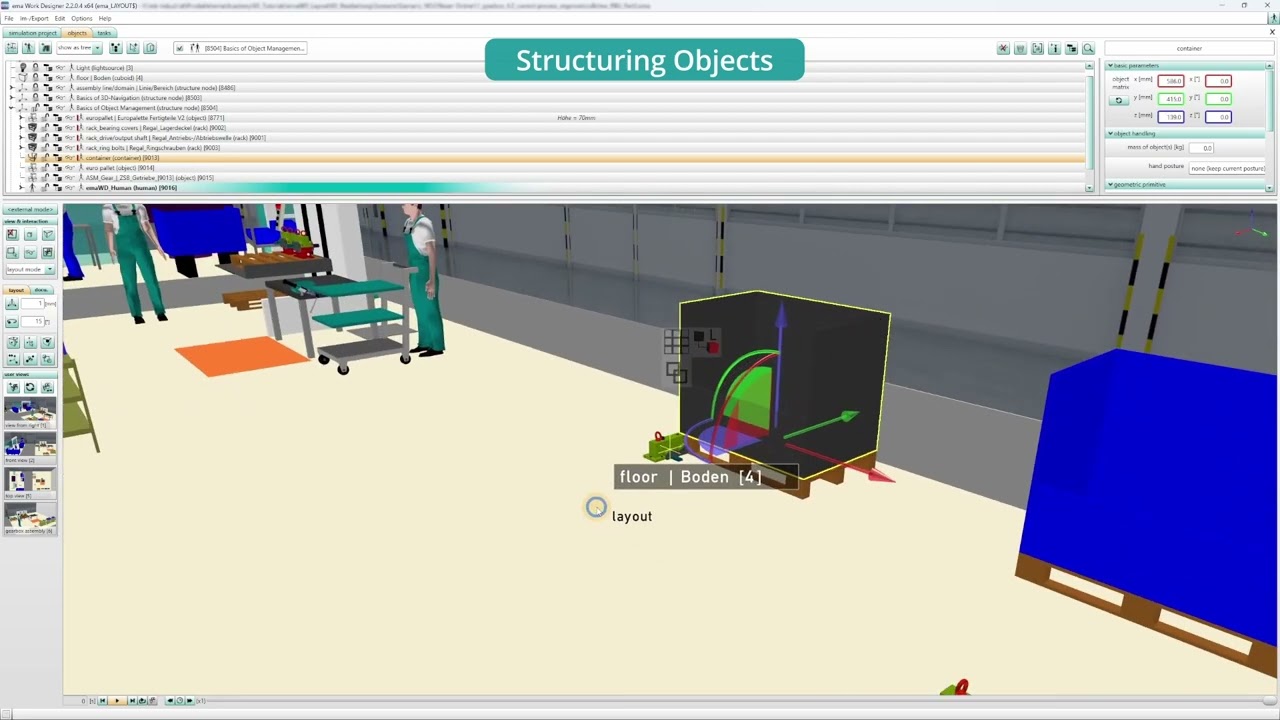
Task: Click the object tree vertical scrollbar
Action: click(1089, 125)
